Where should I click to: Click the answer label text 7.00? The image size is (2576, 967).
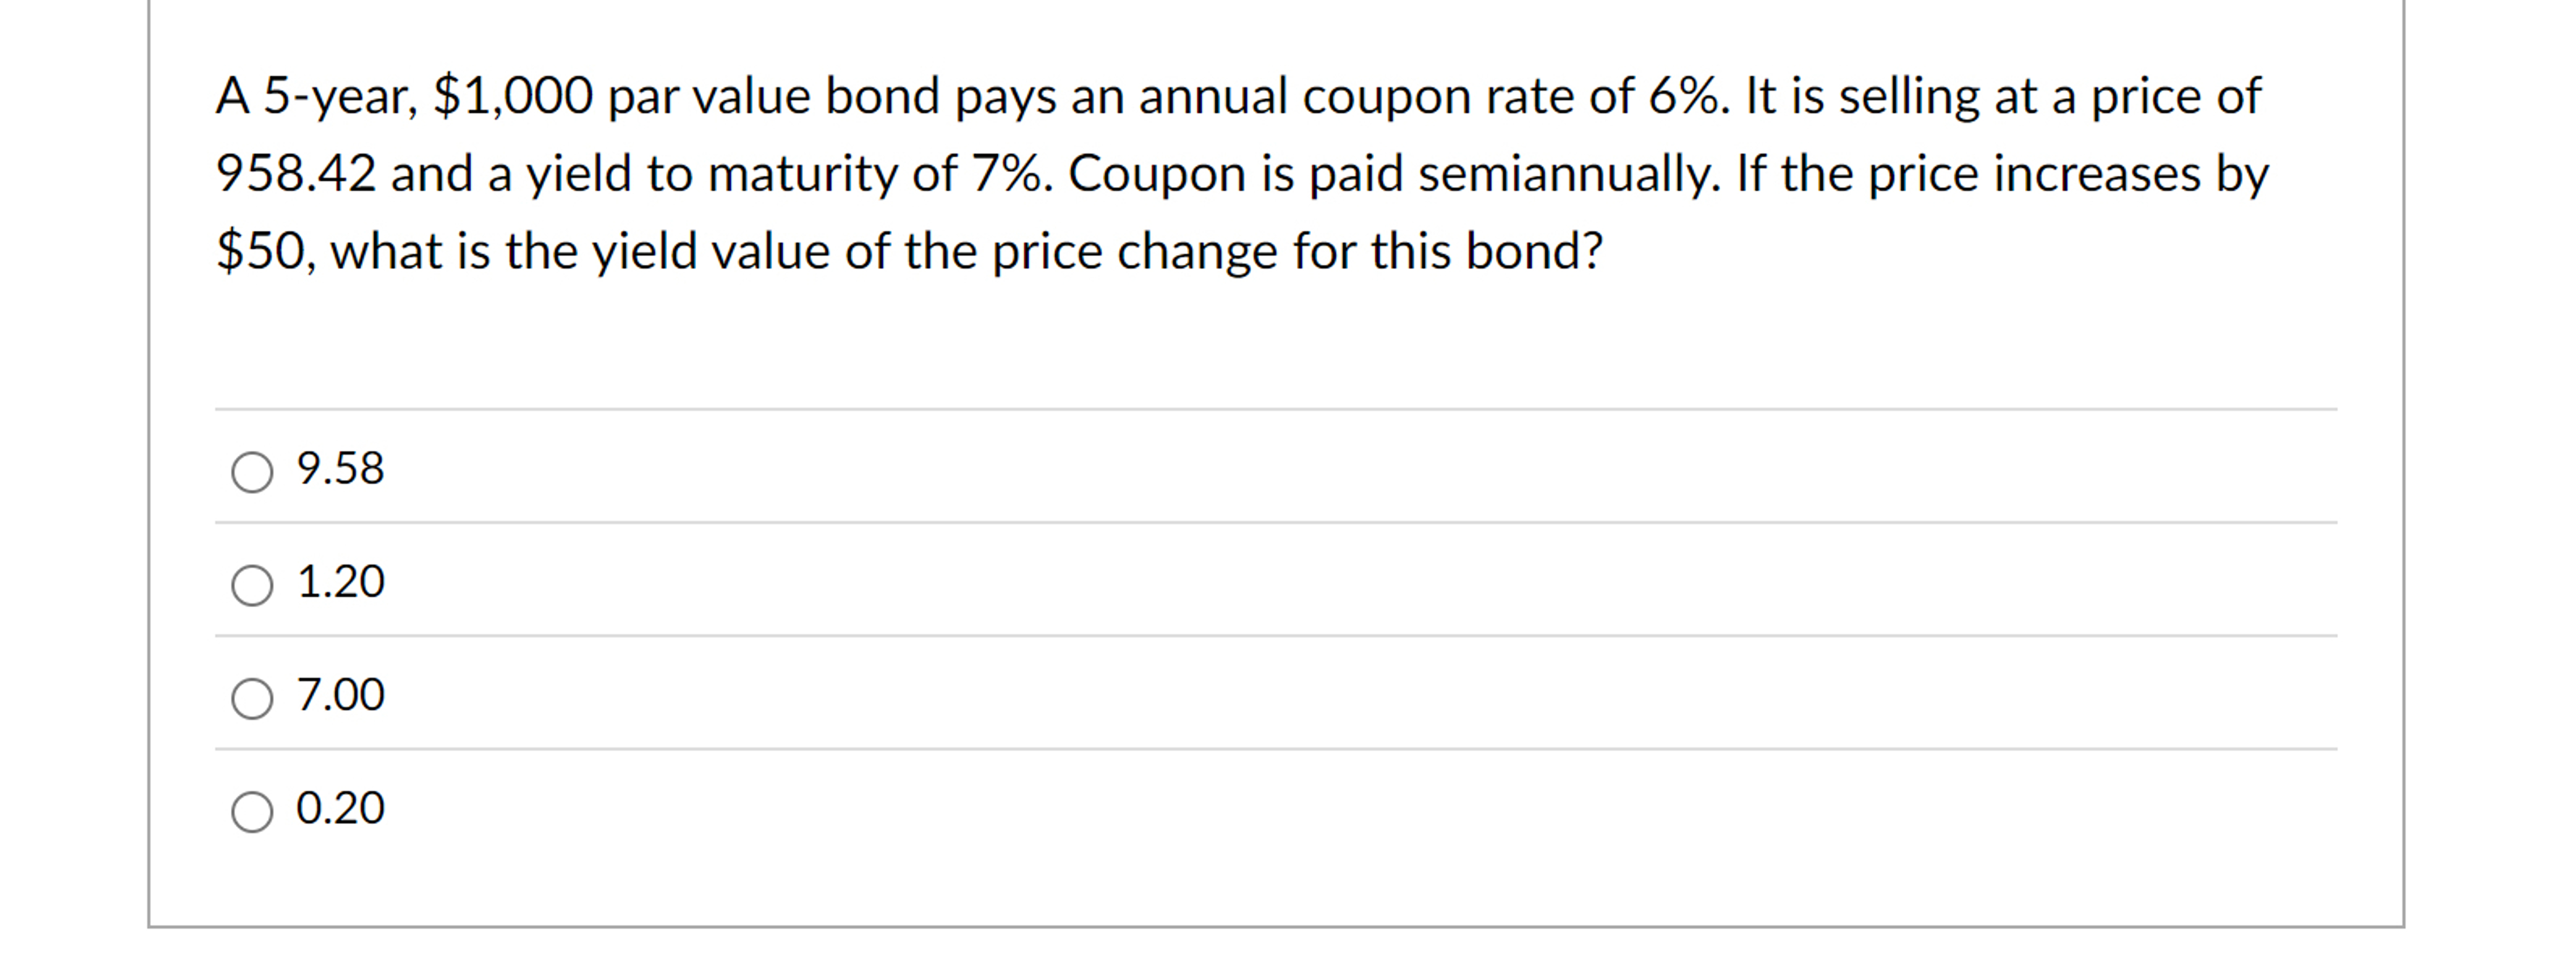pyautogui.click(x=340, y=695)
